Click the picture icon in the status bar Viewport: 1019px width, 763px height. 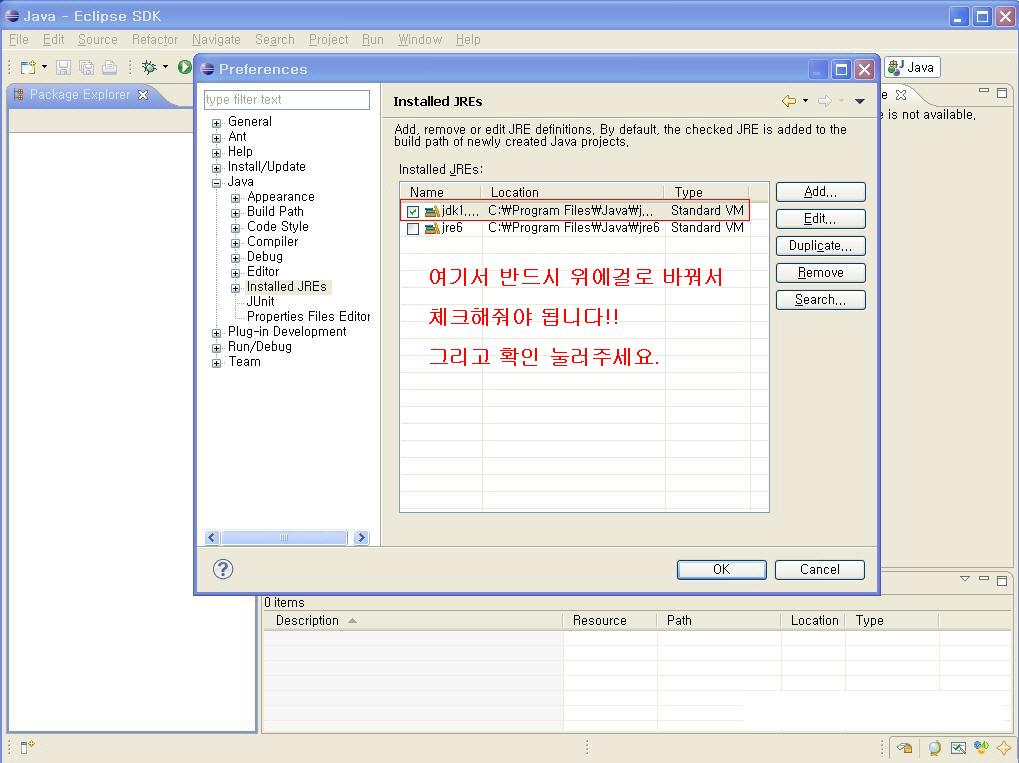pyautogui.click(x=958, y=748)
